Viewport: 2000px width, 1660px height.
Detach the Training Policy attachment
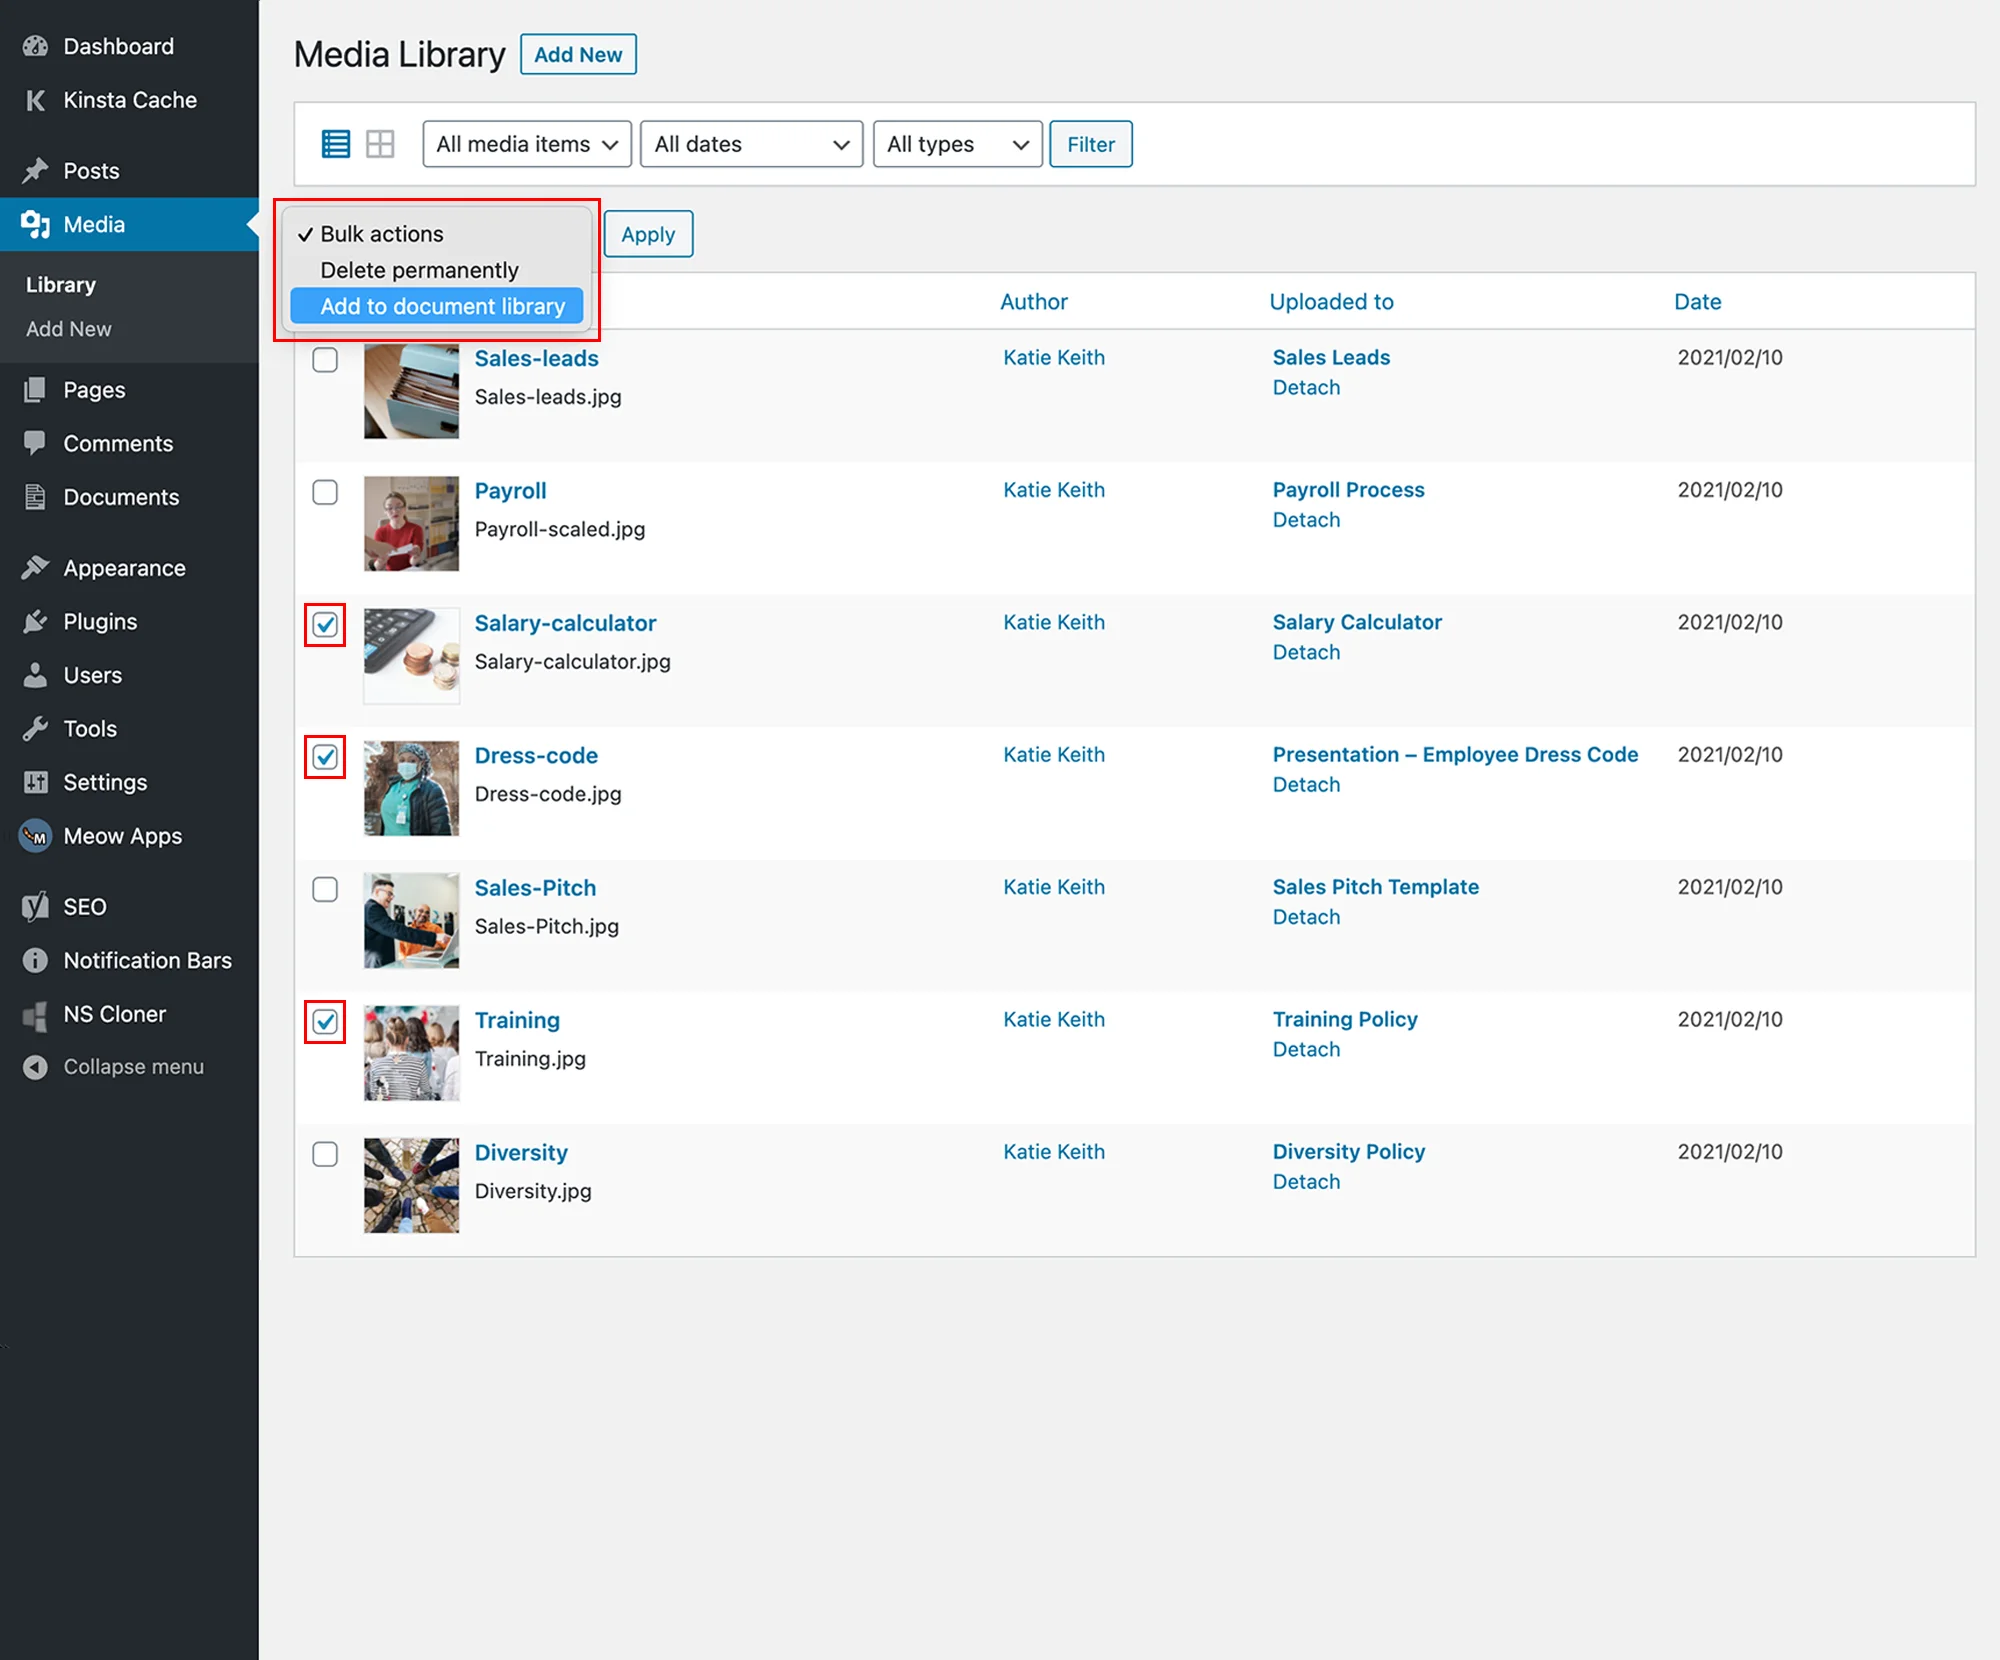(1305, 1049)
